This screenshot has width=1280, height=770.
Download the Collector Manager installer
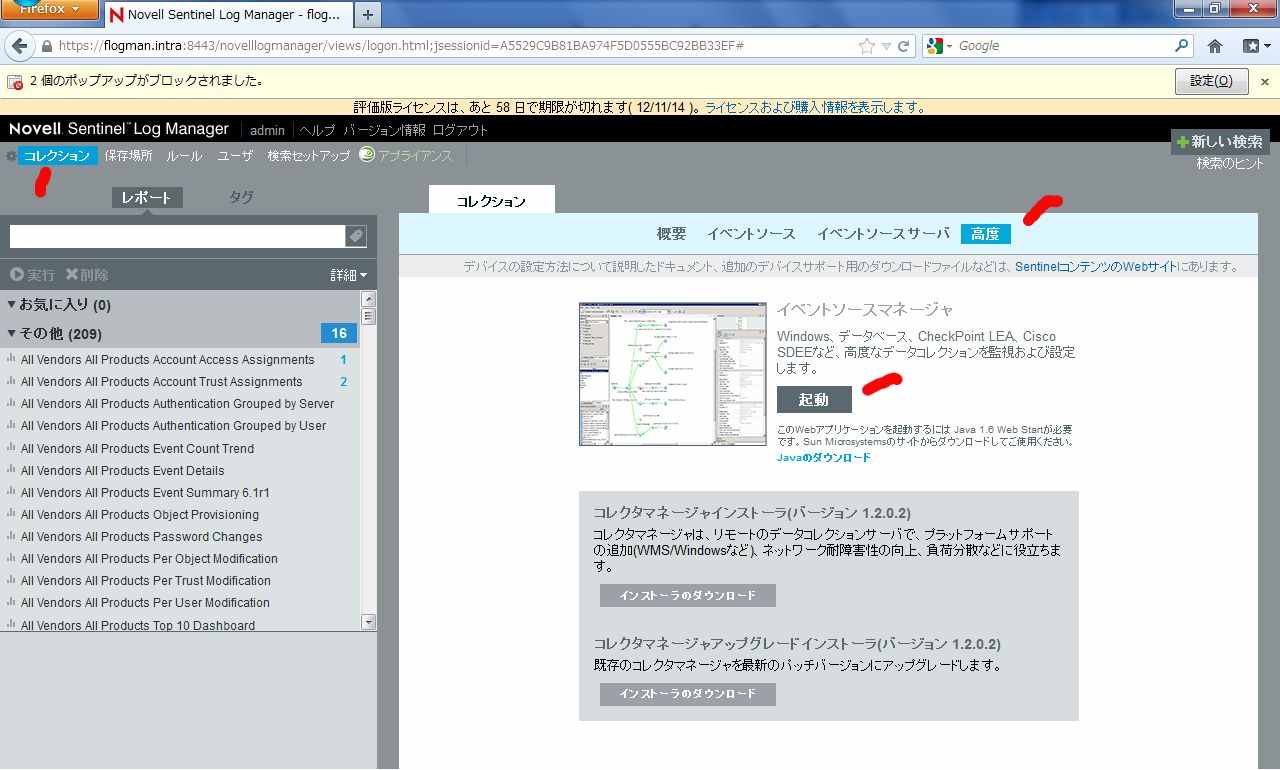688,596
